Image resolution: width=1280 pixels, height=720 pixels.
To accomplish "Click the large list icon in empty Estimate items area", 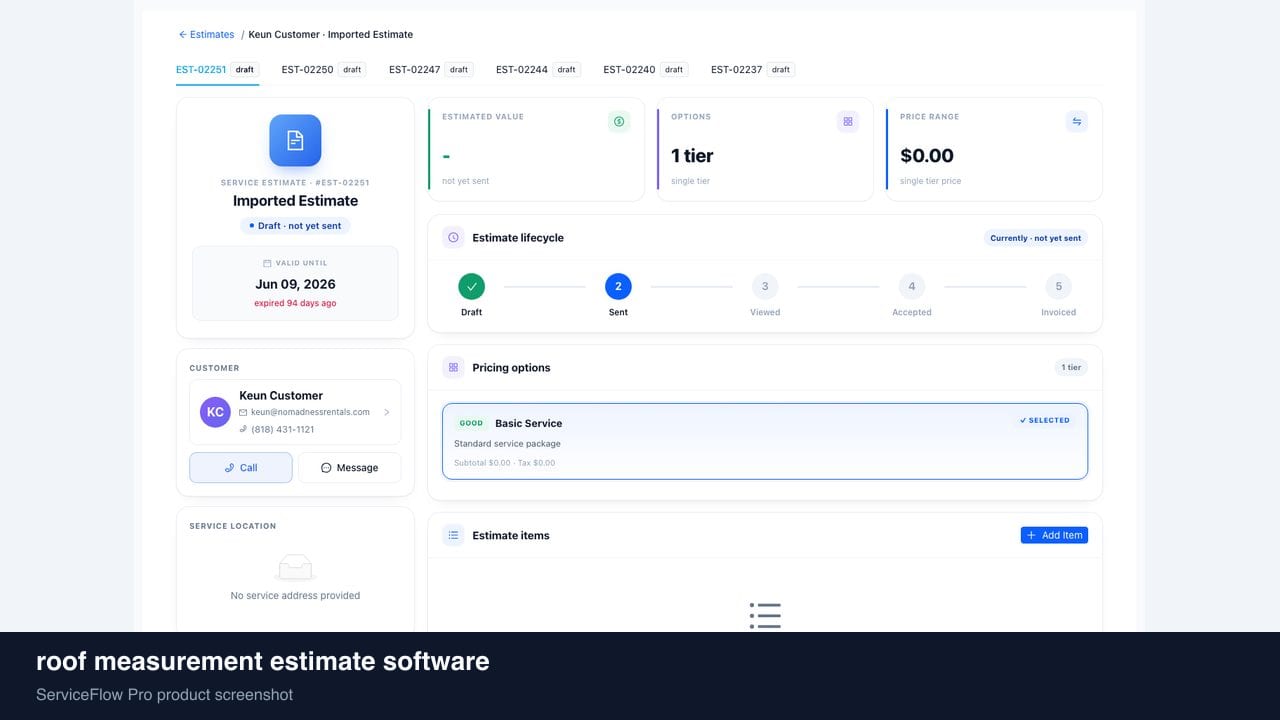I will point(765,616).
